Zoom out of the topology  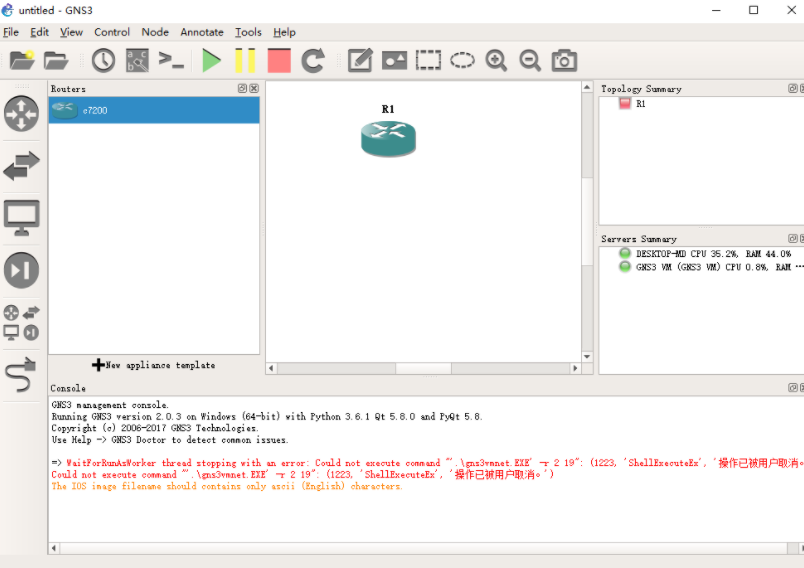(x=530, y=60)
